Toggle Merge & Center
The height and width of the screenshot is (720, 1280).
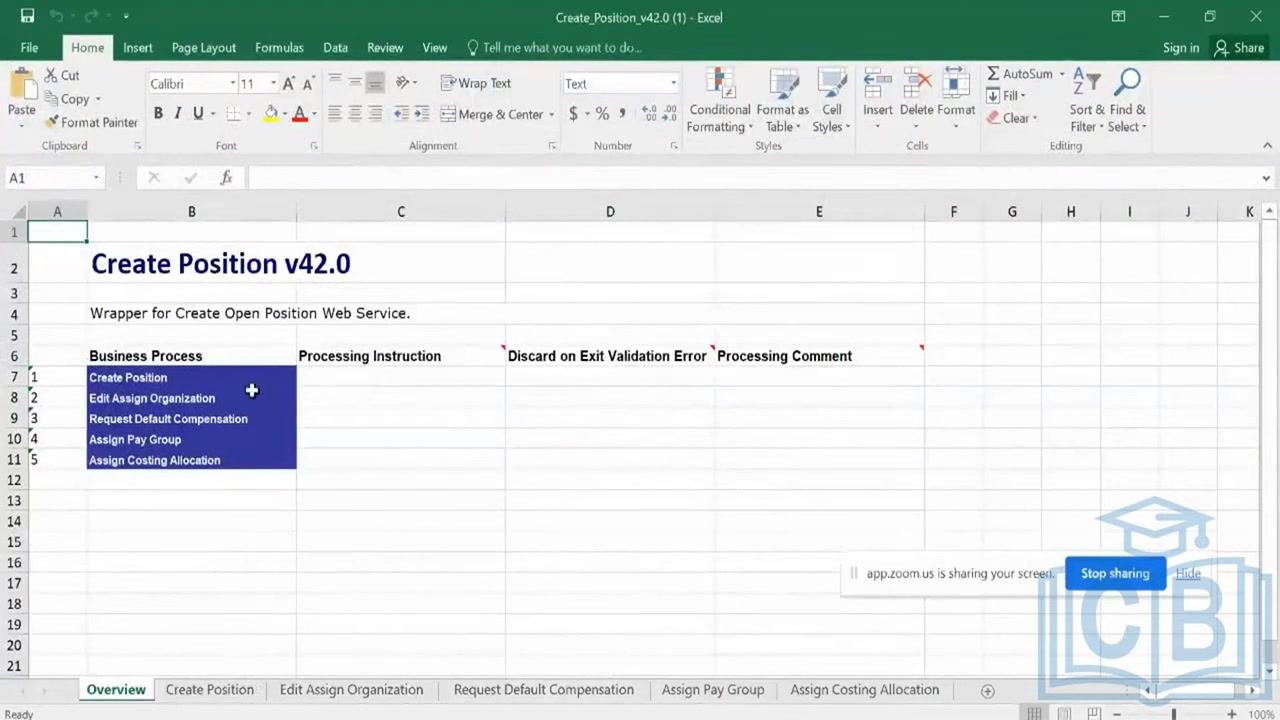pyautogui.click(x=491, y=114)
